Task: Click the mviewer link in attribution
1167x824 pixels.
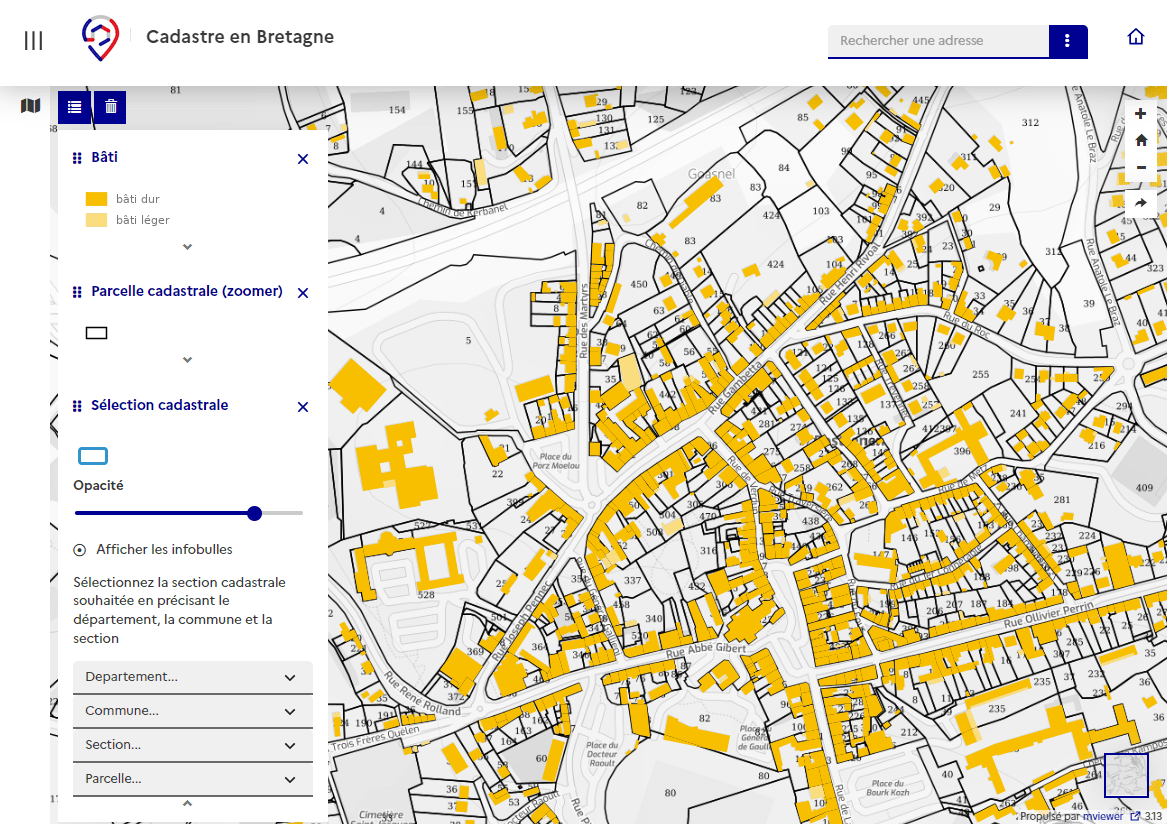Action: tap(1103, 816)
